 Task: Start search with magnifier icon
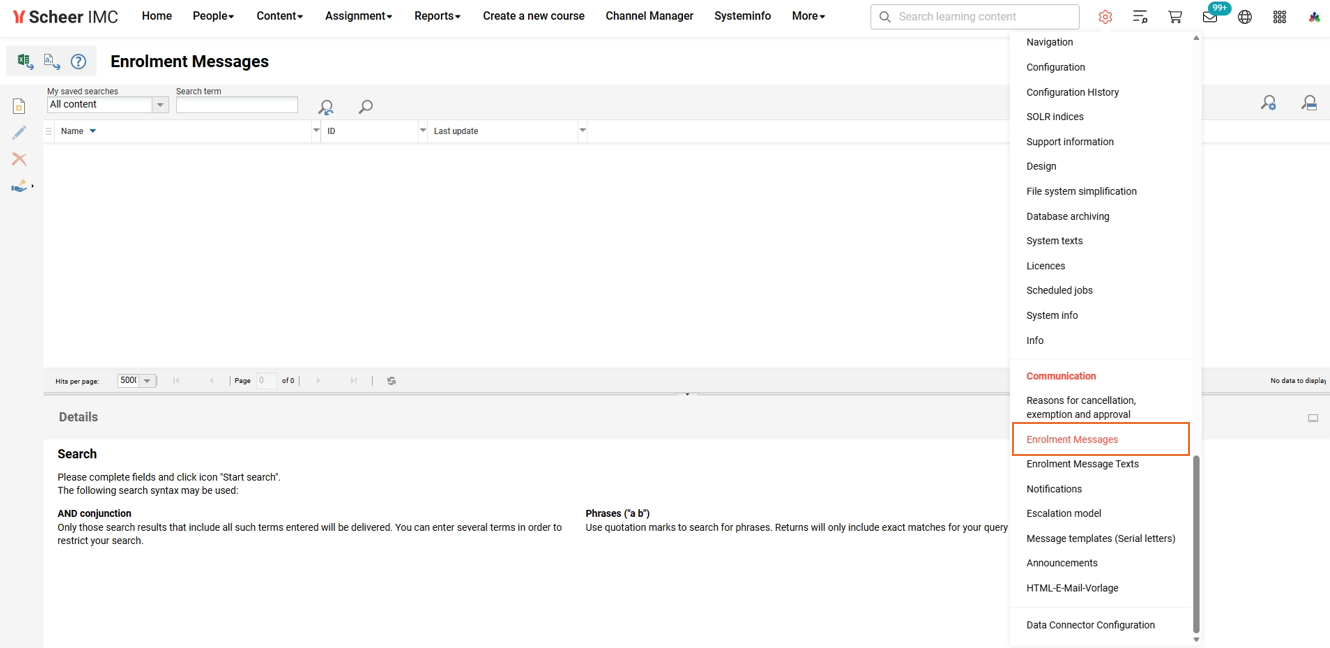366,107
